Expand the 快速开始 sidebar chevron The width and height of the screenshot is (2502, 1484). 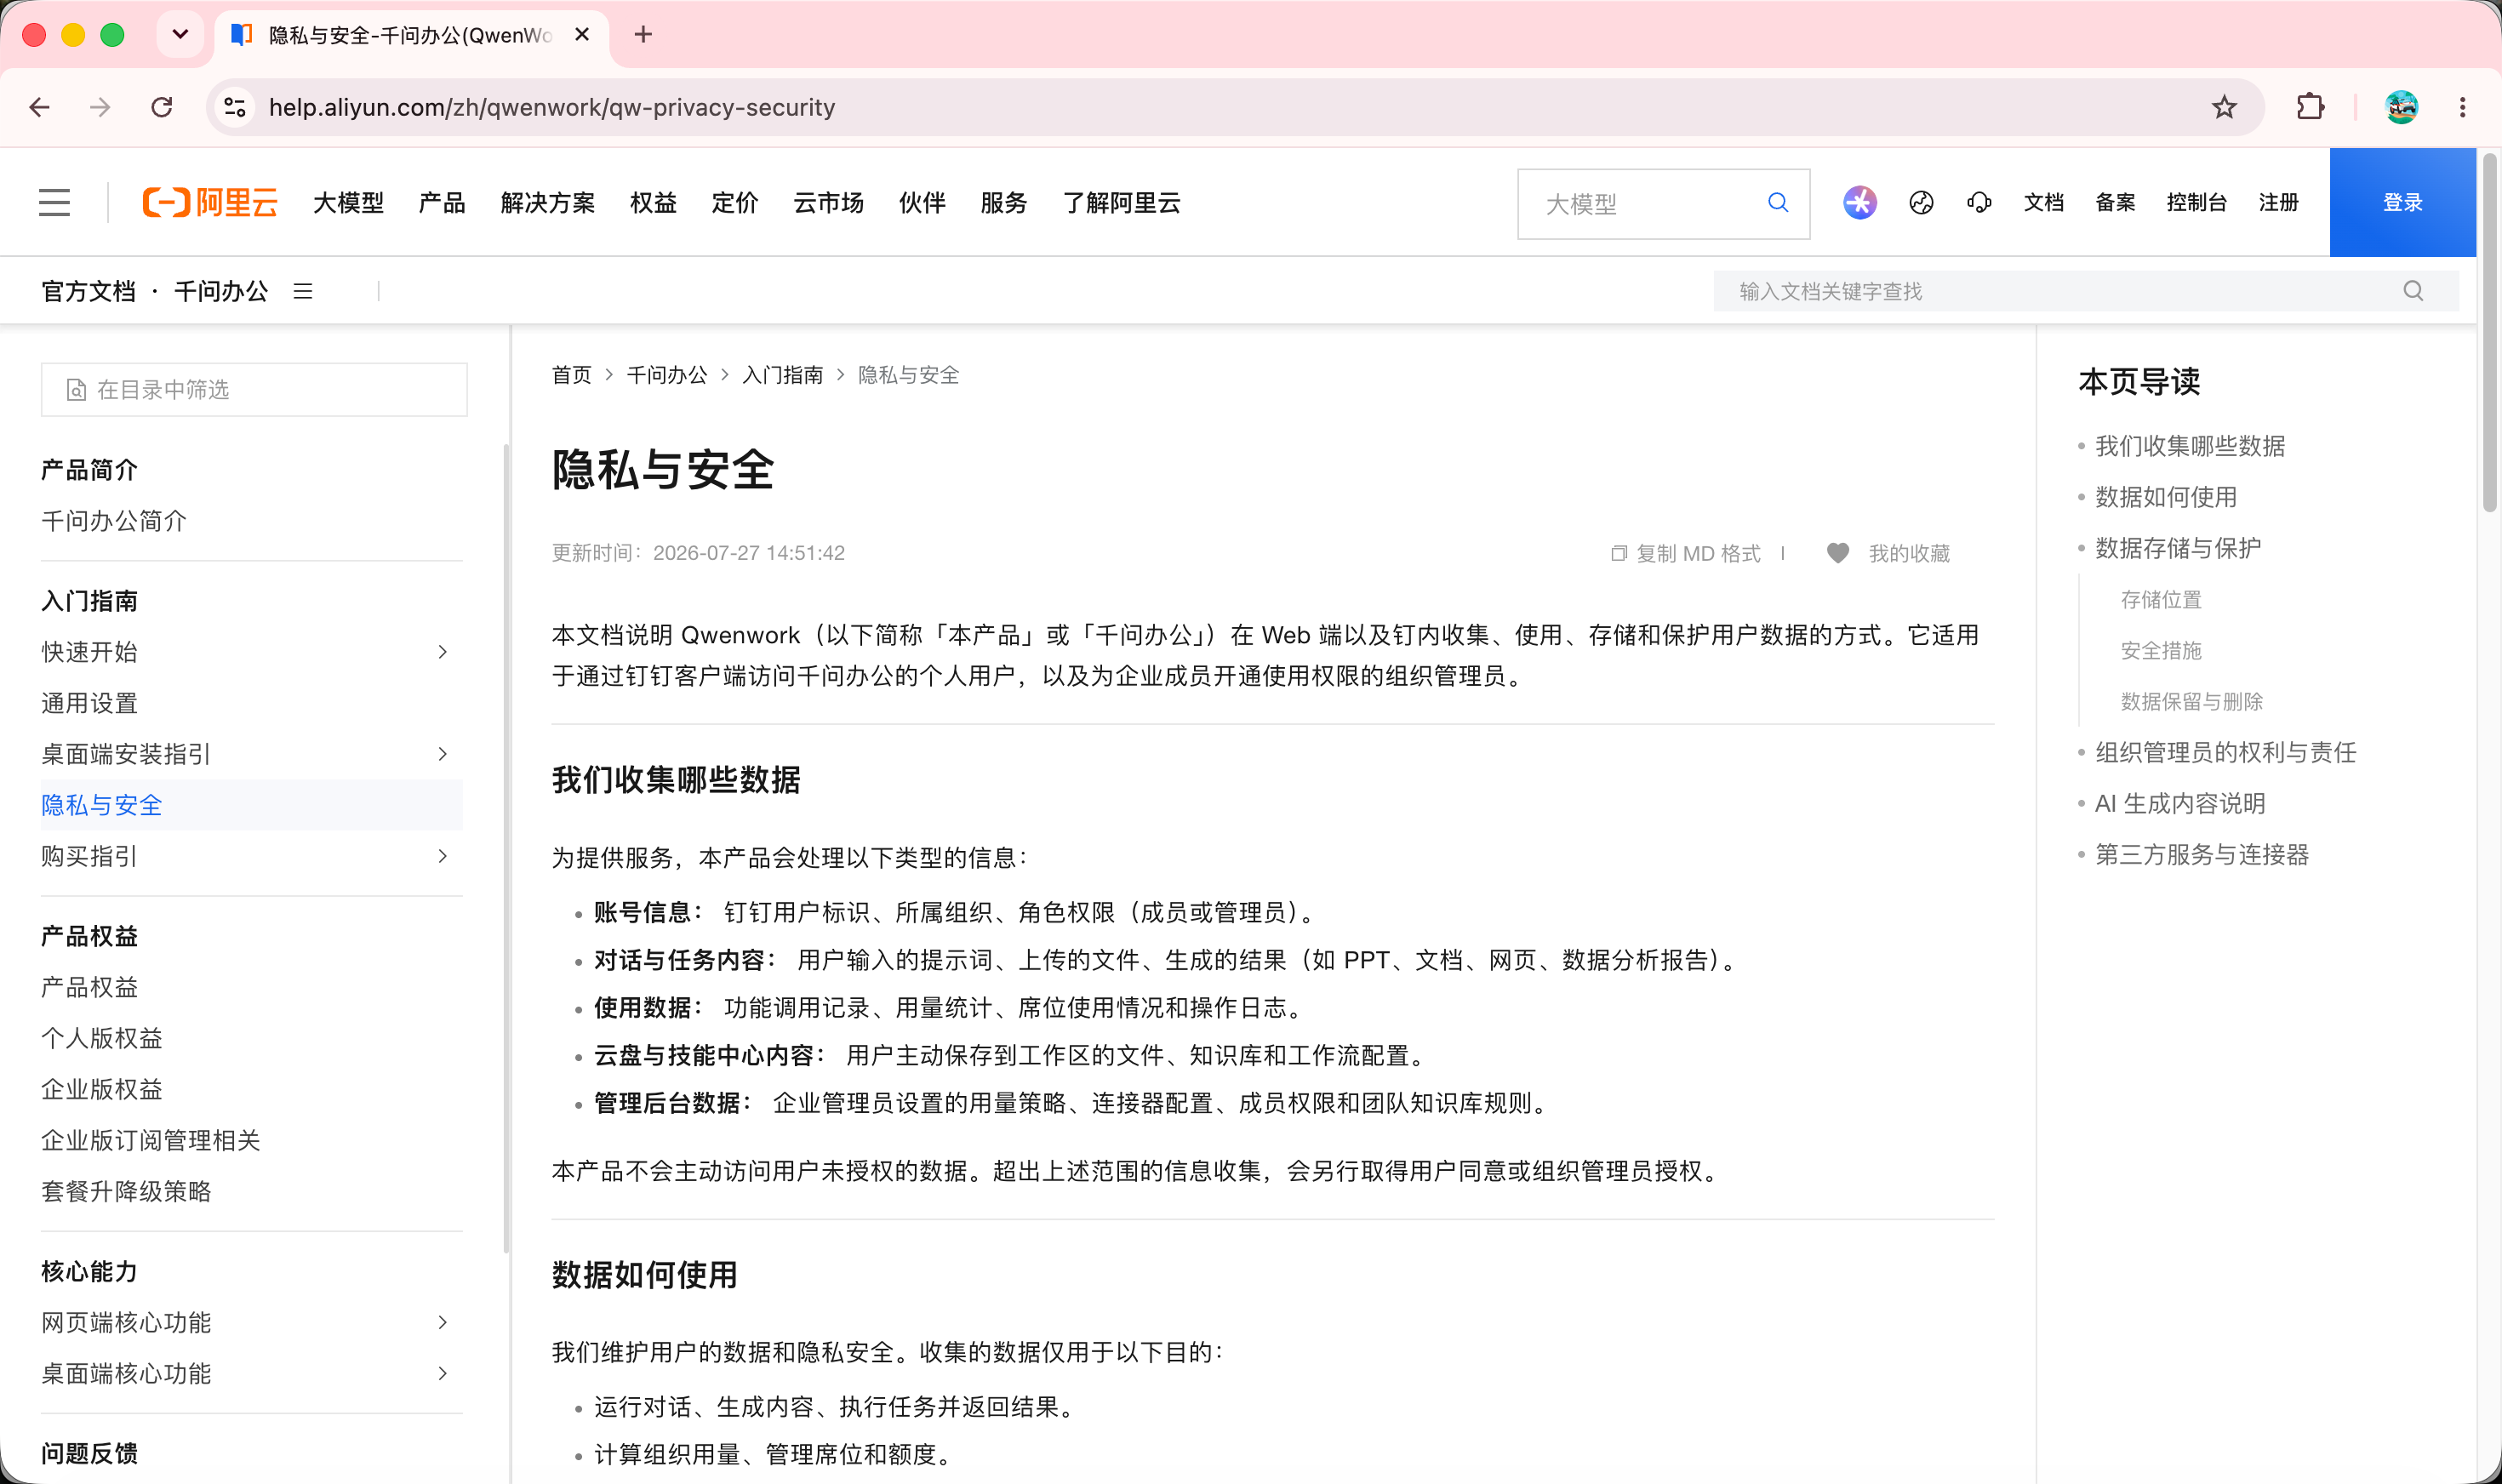tap(443, 652)
